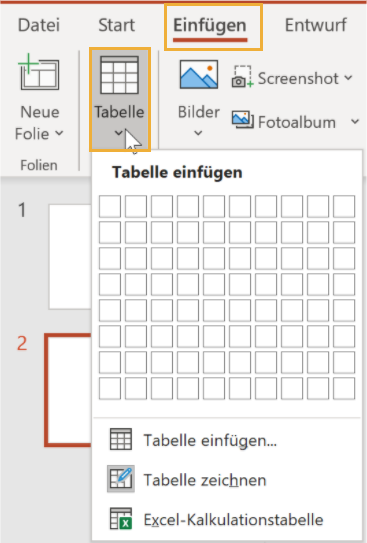Expand the Screenshot dropdown chevron

click(x=348, y=78)
